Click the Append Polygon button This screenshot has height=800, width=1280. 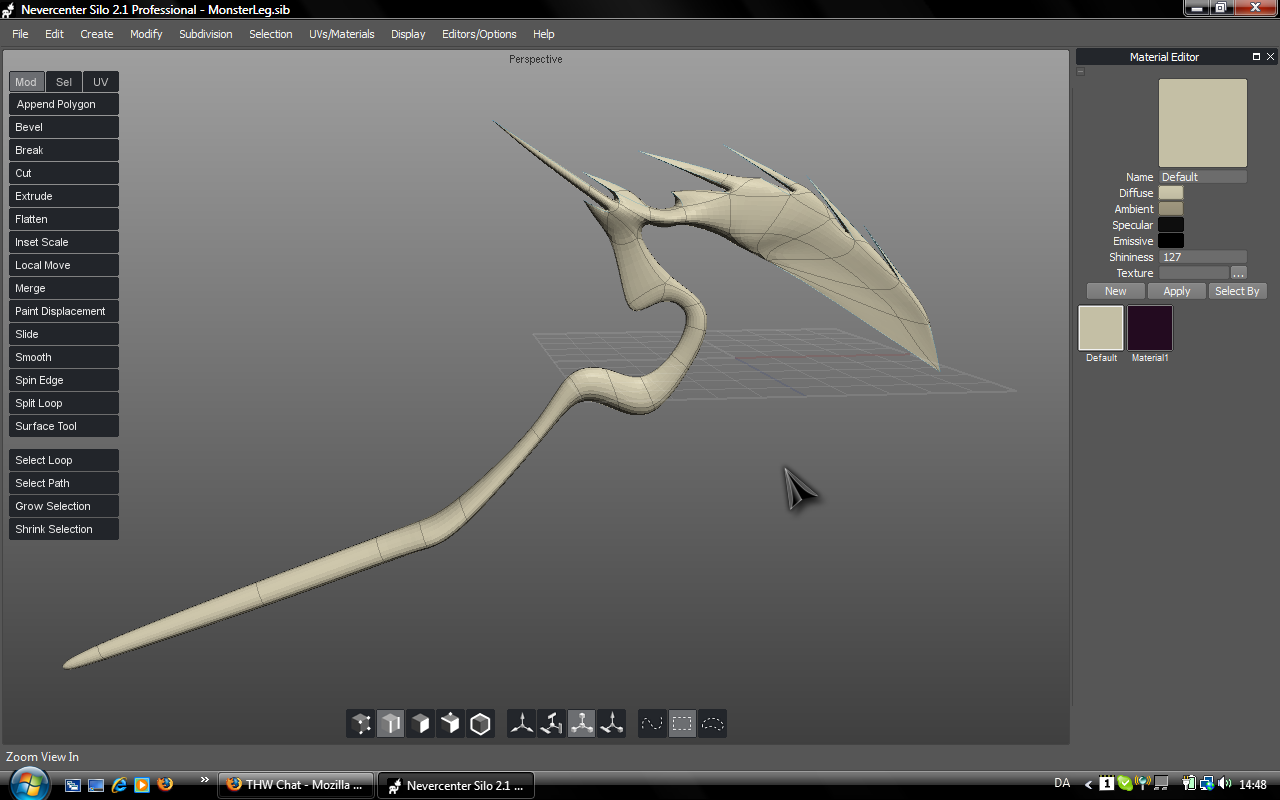[64, 104]
